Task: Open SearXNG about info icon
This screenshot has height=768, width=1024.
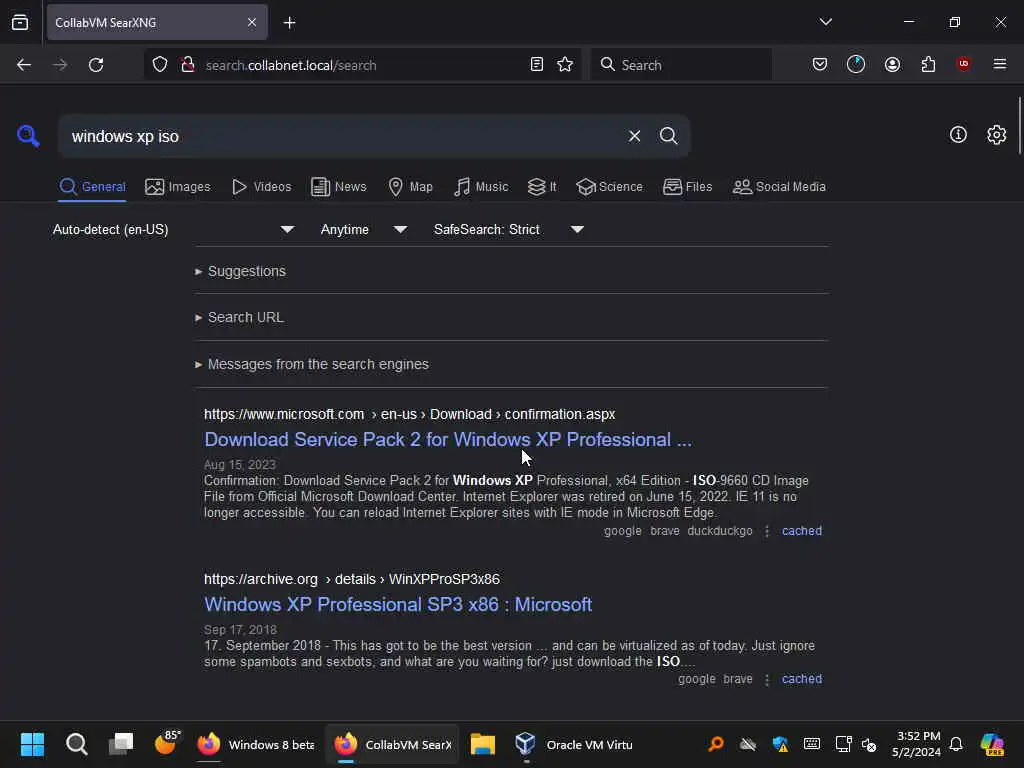Action: [x=958, y=135]
